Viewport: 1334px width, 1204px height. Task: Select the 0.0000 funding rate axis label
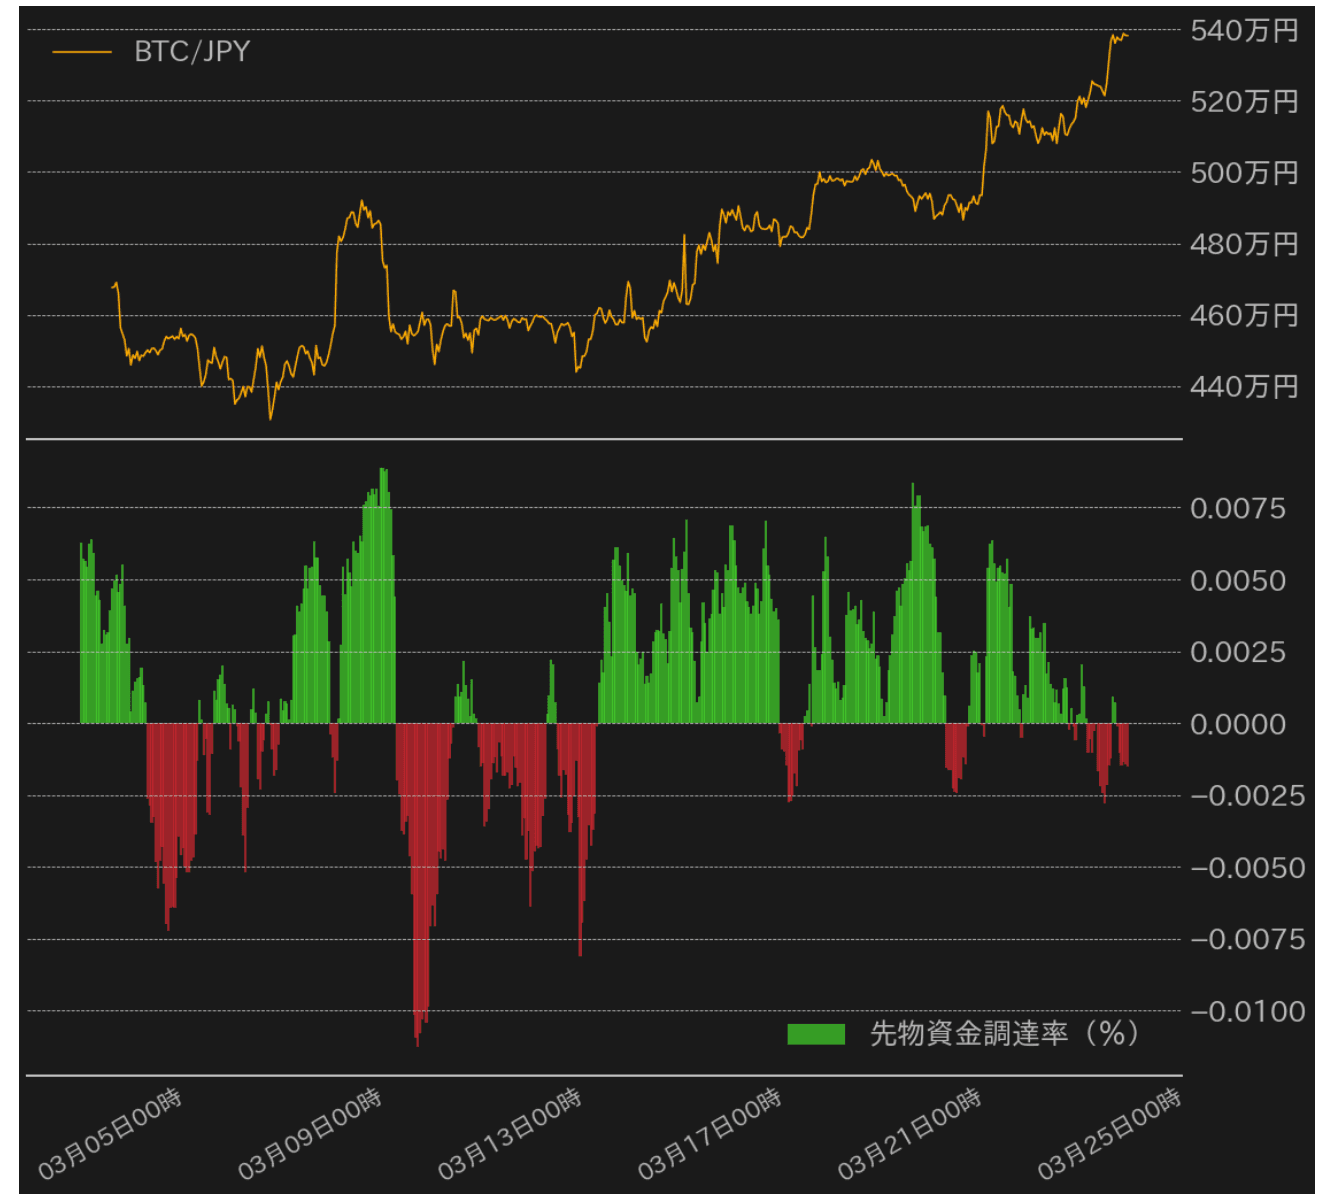click(1238, 724)
